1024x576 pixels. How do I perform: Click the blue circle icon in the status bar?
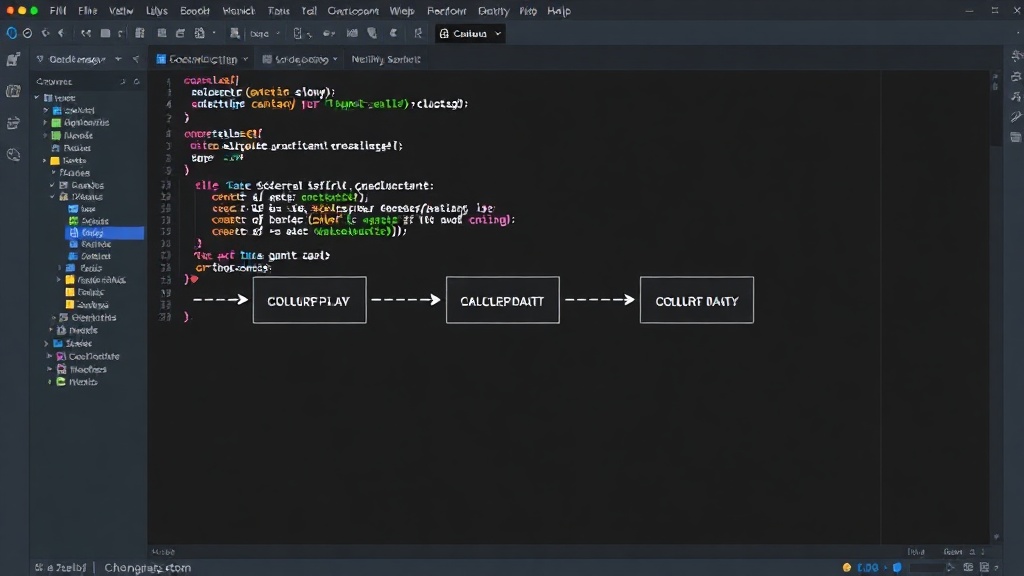pyautogui.click(x=897, y=568)
